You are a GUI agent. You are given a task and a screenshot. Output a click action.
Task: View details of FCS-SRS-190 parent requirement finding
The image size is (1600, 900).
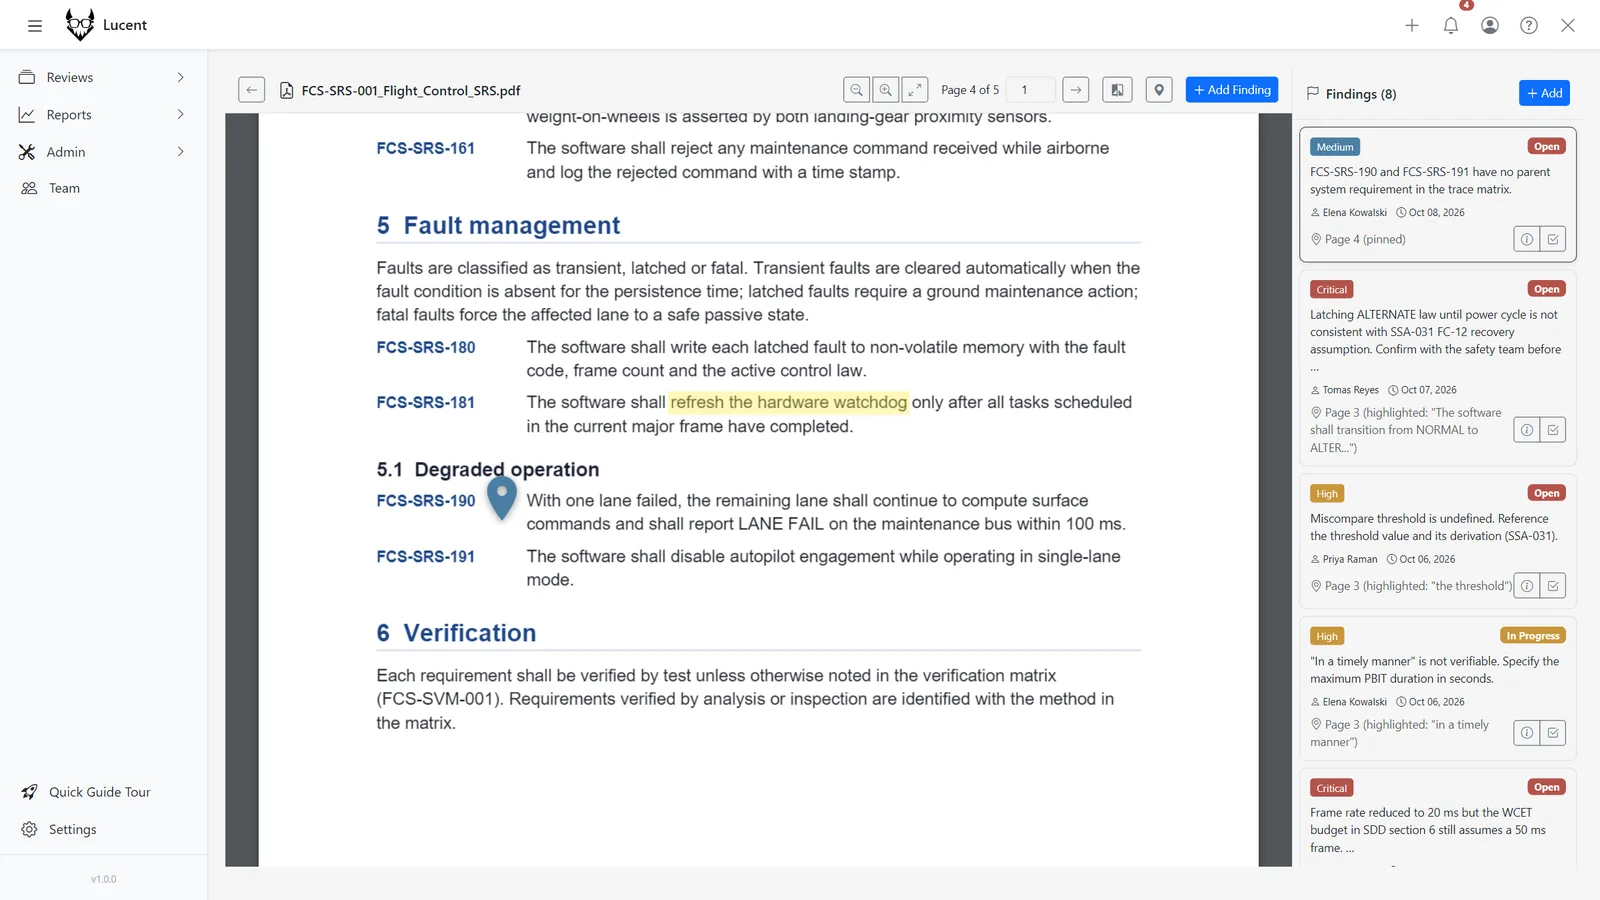point(1527,239)
